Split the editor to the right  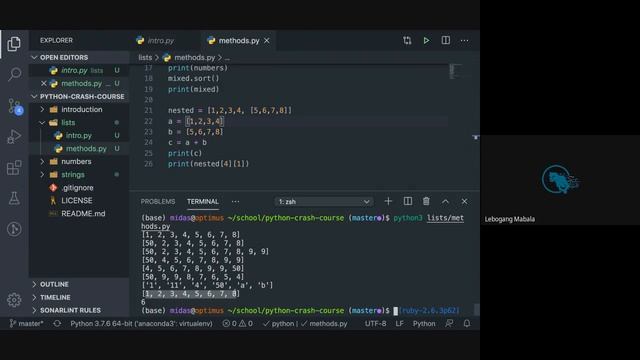click(x=446, y=40)
